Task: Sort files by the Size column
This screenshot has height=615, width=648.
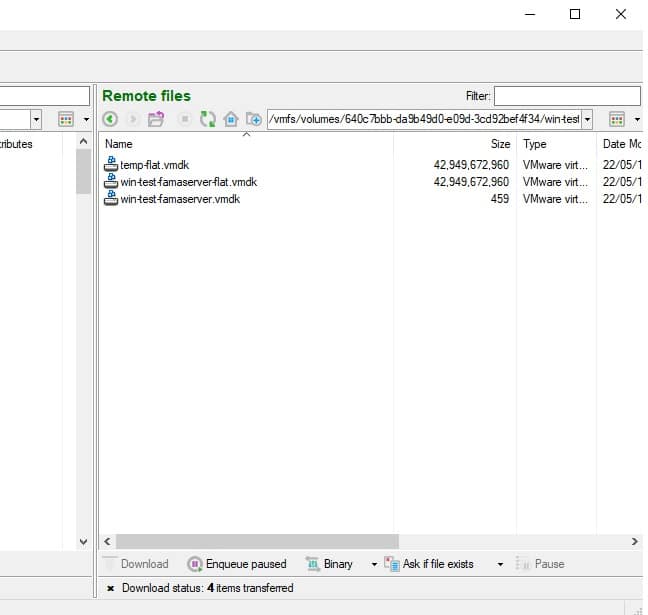Action: tap(455, 144)
